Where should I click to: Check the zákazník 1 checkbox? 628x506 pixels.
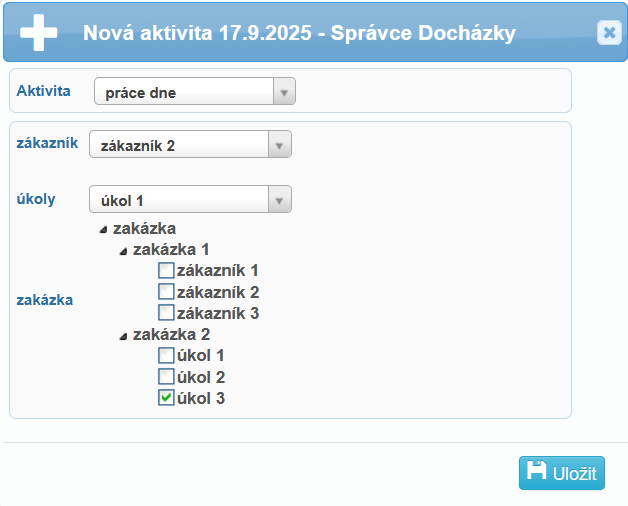166,270
